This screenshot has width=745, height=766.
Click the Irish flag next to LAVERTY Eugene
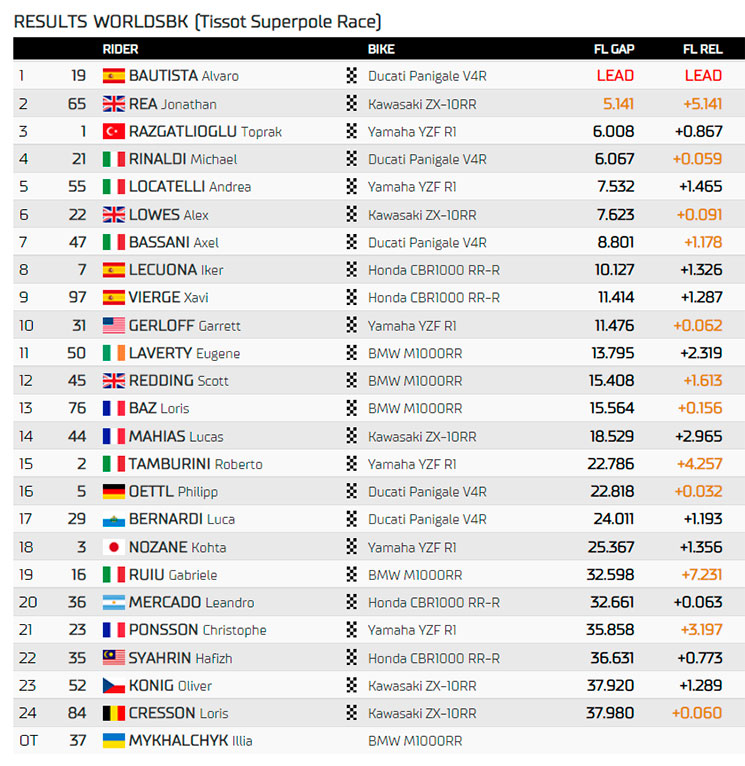tap(113, 353)
